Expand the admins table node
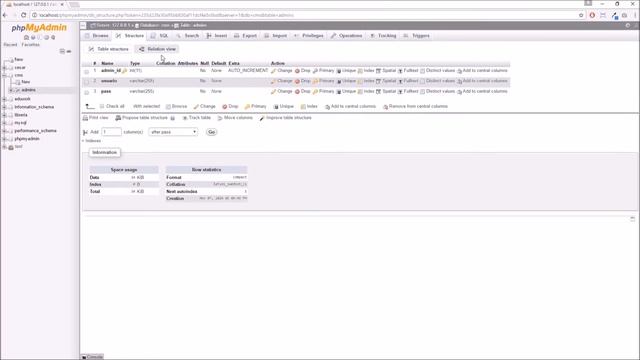The image size is (640, 360). [x=11, y=90]
